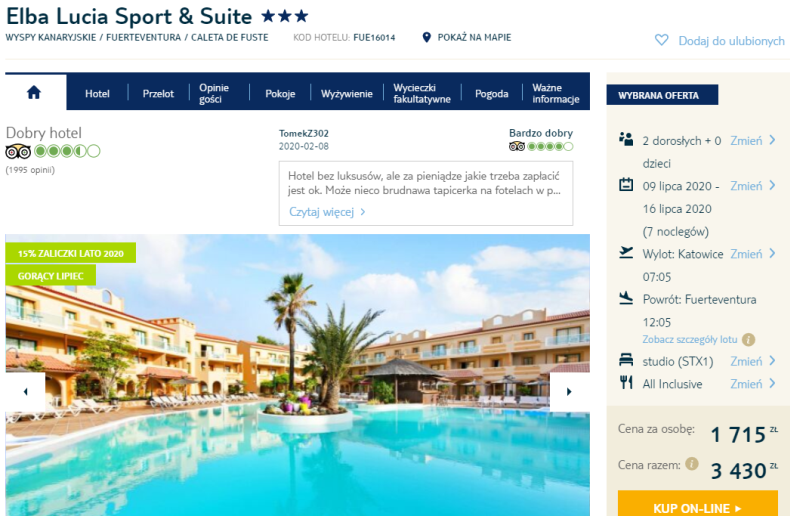Click the KUP ON-LINE button

coord(697,505)
